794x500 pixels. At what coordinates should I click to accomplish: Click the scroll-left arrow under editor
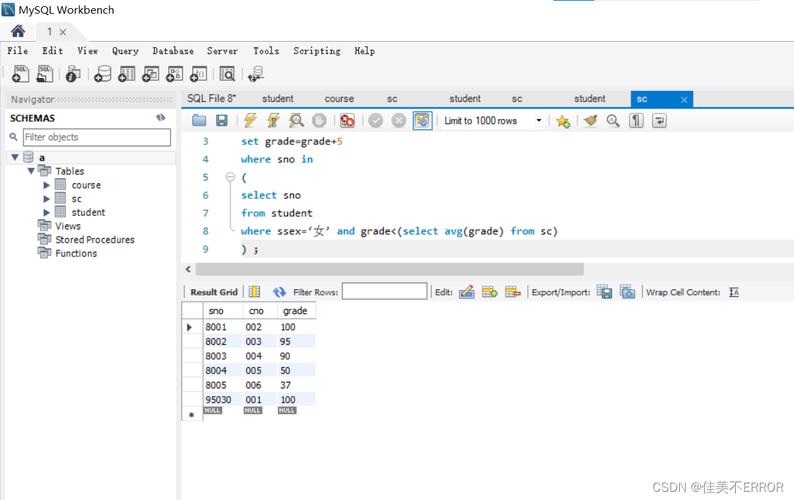(188, 269)
